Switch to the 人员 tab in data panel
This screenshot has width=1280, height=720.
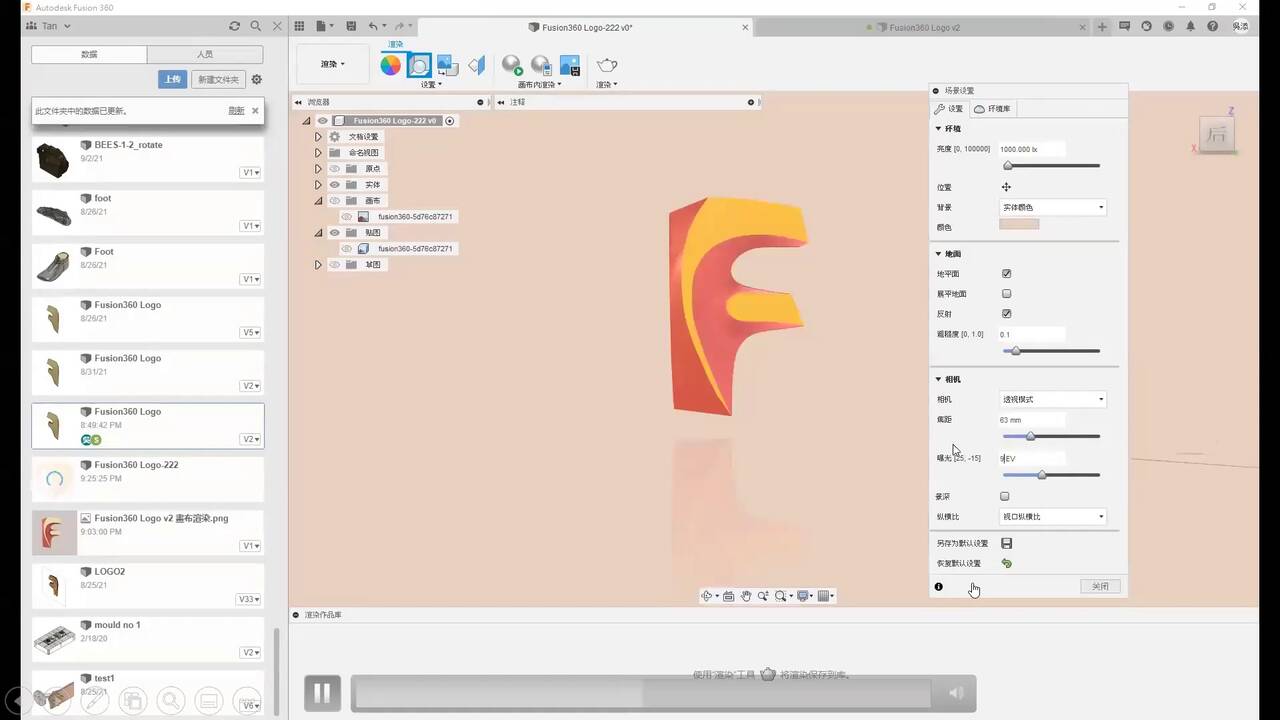205,54
